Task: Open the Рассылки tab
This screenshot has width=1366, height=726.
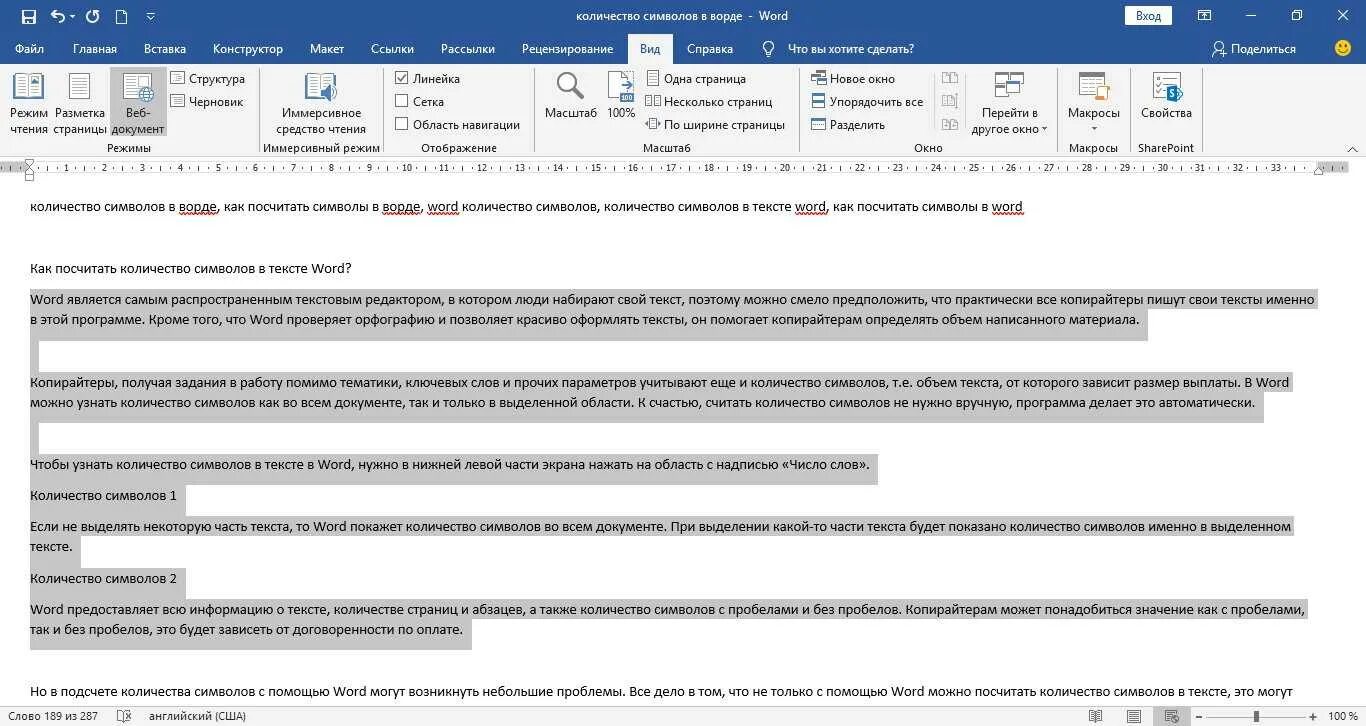Action: tap(468, 48)
